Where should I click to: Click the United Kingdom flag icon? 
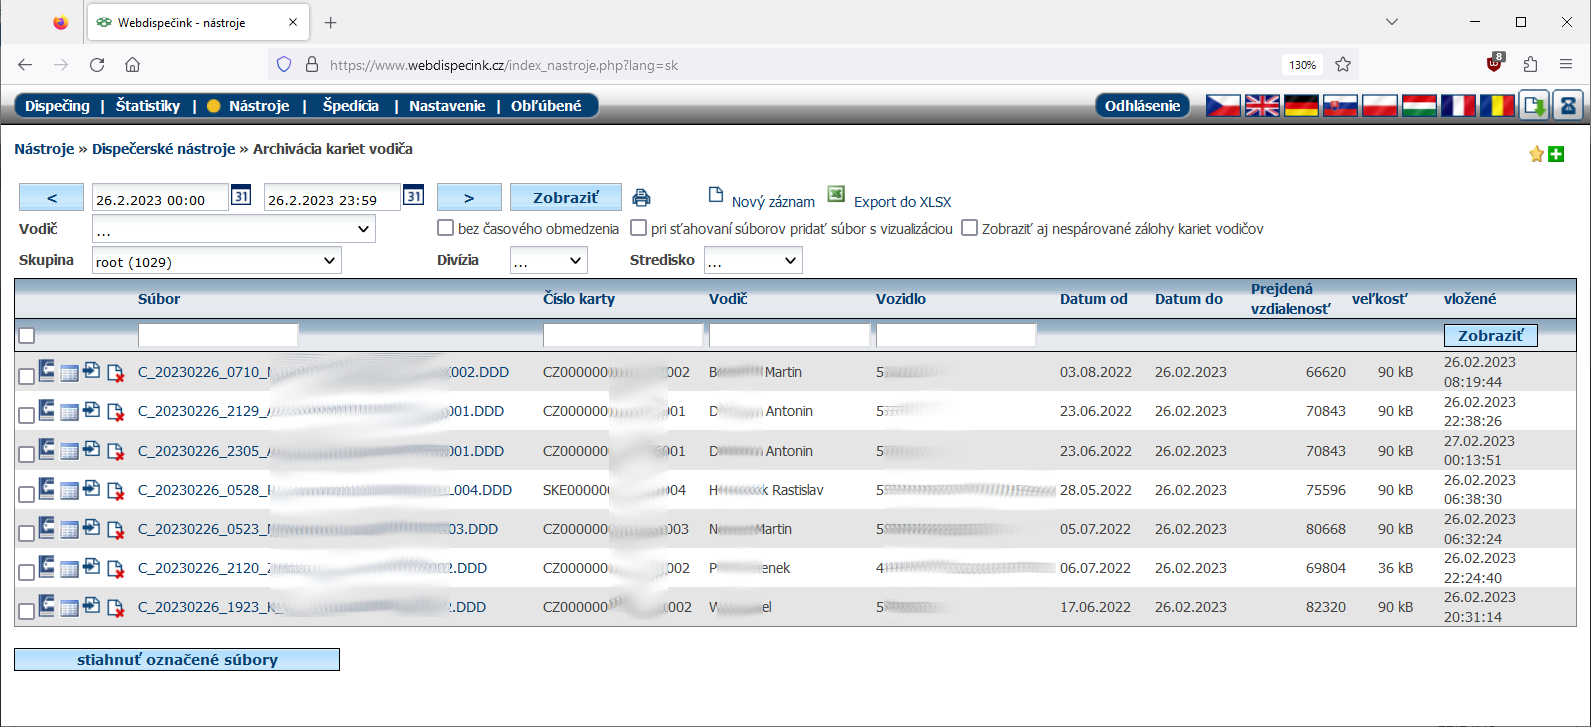(1262, 105)
